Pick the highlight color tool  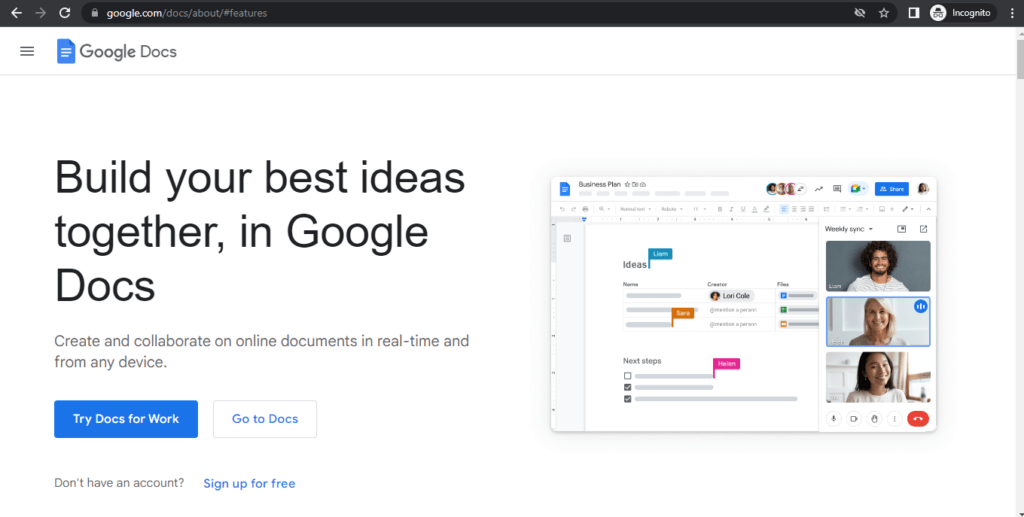766,209
